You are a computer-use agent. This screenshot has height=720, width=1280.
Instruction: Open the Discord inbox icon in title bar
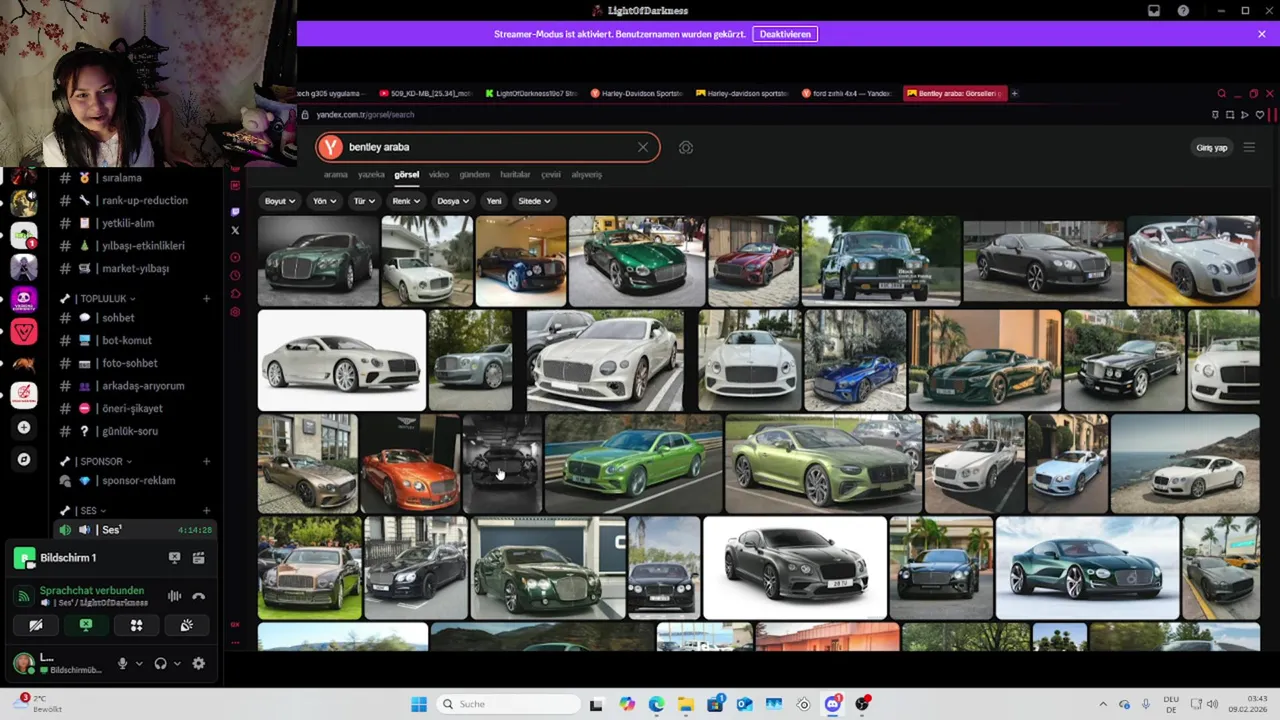1154,11
